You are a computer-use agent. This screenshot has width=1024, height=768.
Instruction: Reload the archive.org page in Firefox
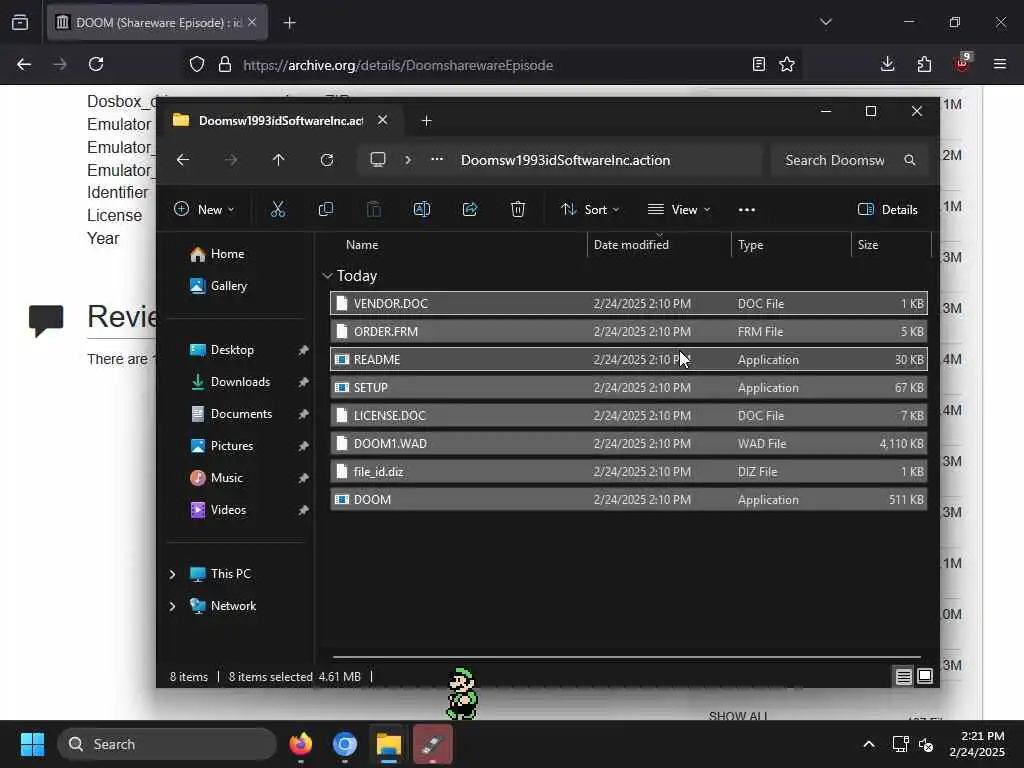pos(96,64)
